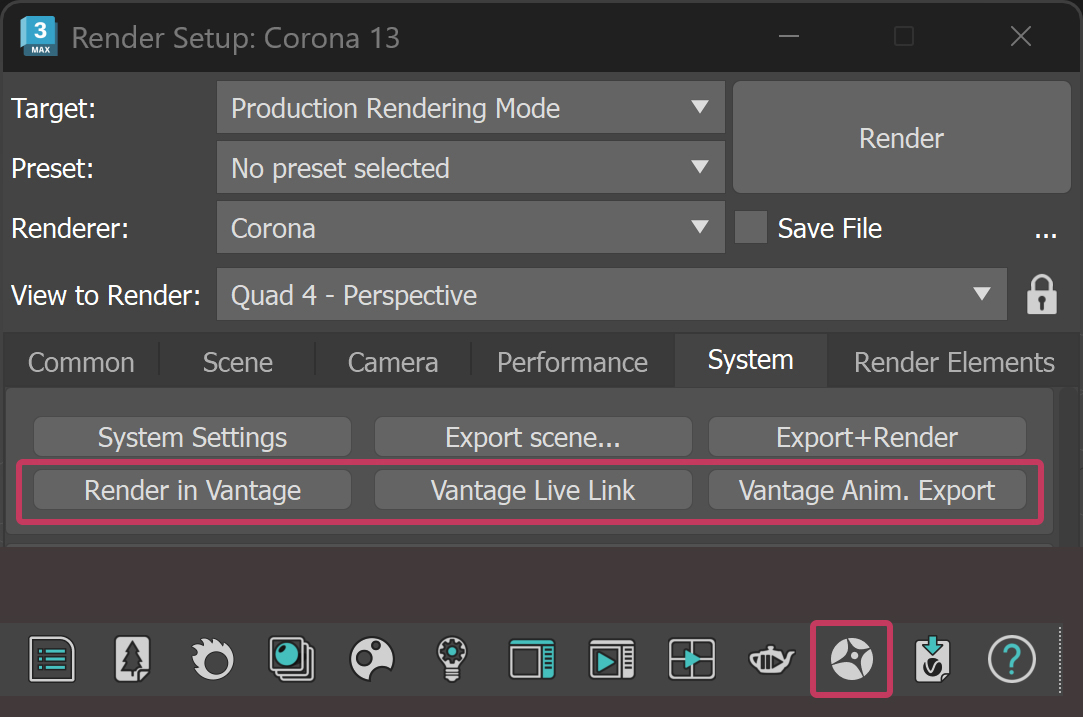Click the teapot render icon
This screenshot has height=717, width=1083.
[771, 660]
